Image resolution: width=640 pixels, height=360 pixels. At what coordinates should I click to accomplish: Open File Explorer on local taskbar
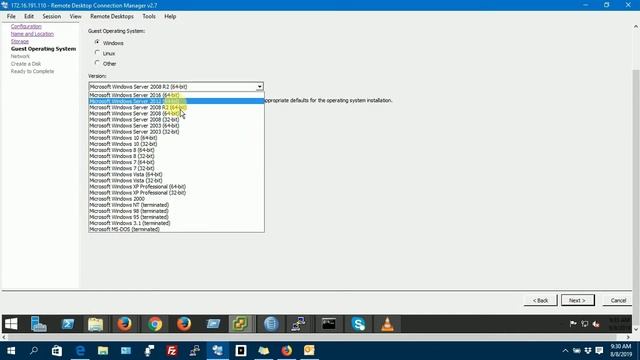coord(103,351)
